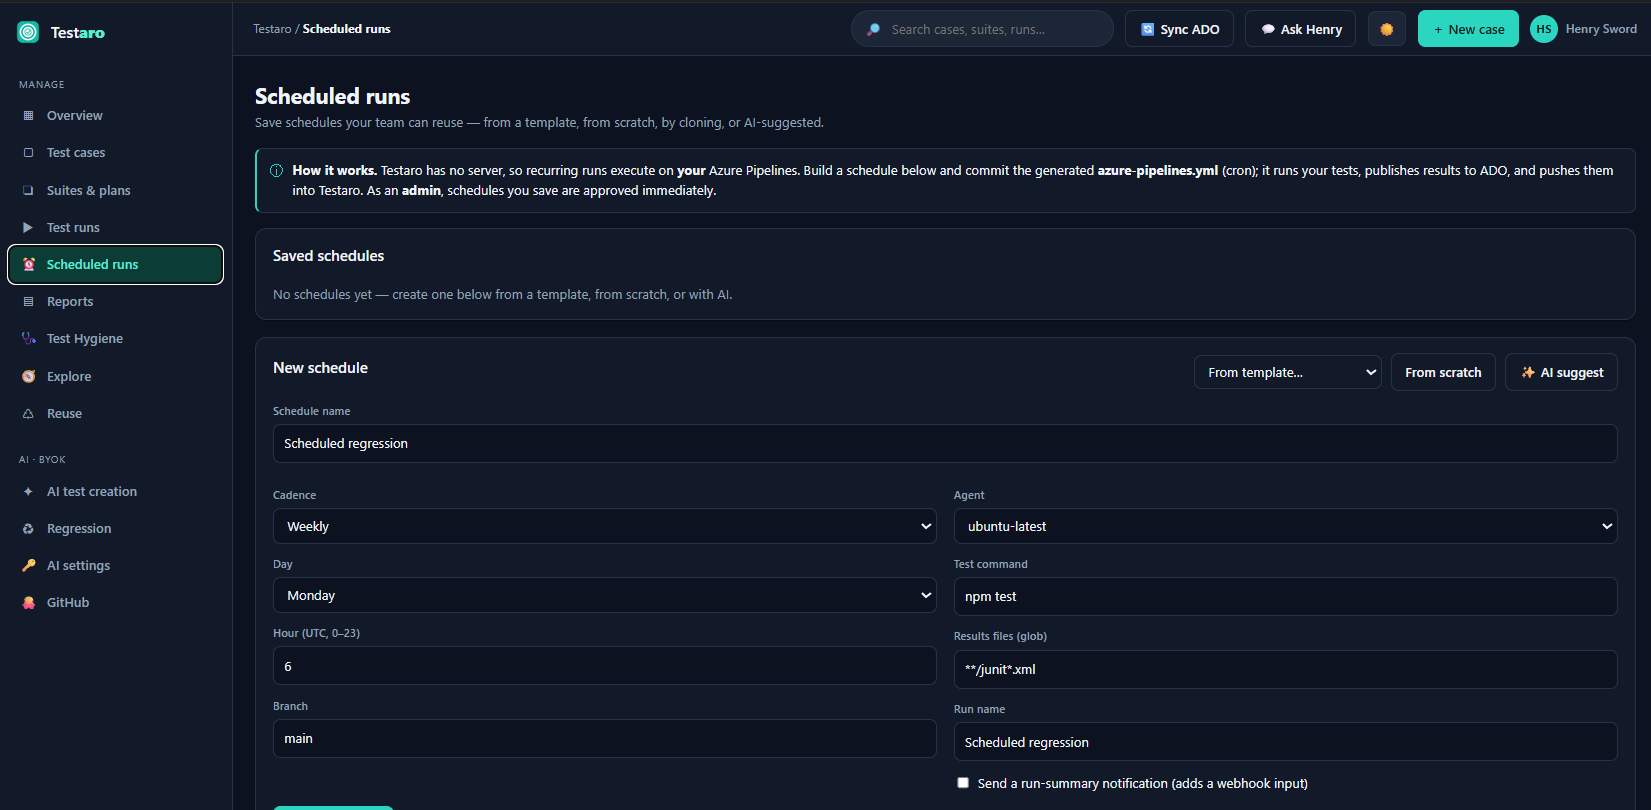This screenshot has height=810, width=1651.
Task: Click the GitHub octopus icon
Action: click(x=28, y=603)
